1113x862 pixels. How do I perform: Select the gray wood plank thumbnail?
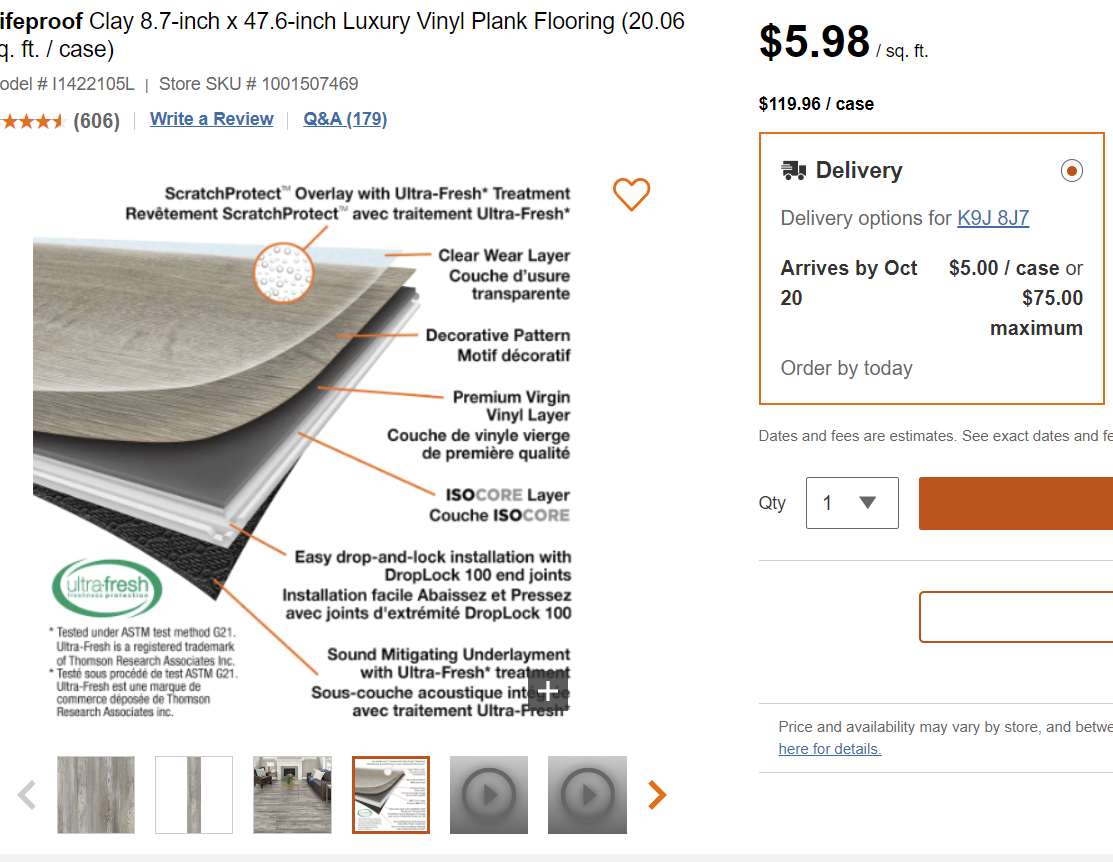pos(96,795)
